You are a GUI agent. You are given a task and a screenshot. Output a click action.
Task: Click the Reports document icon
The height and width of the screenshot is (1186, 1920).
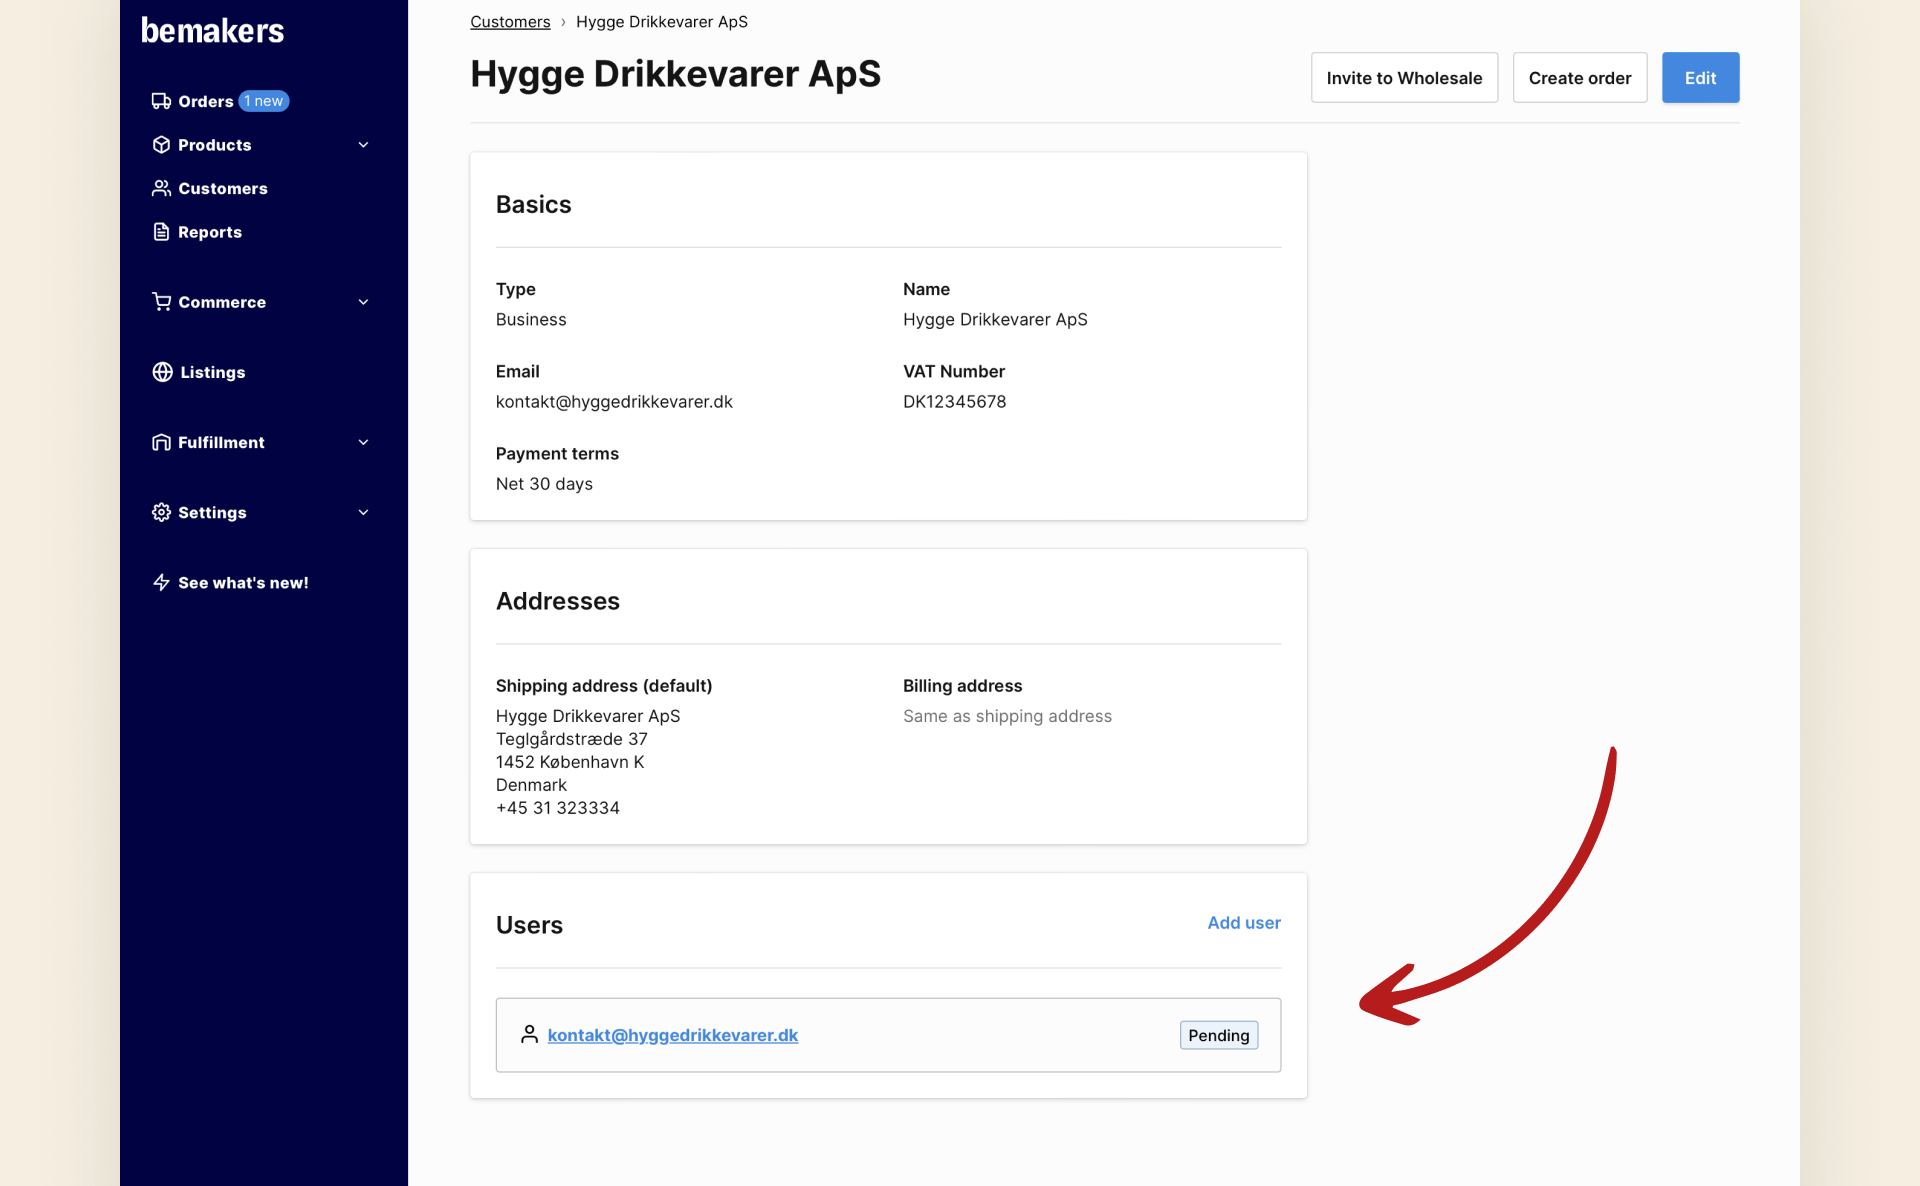point(161,232)
